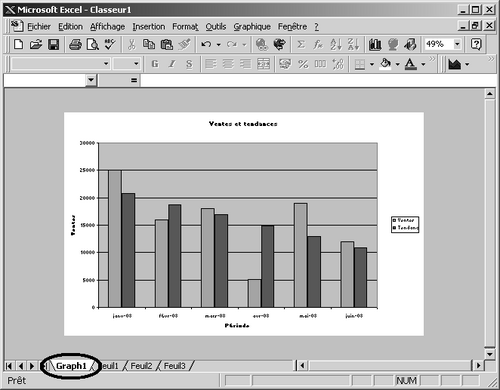Click the AutoSum sigma icon

coord(301,44)
